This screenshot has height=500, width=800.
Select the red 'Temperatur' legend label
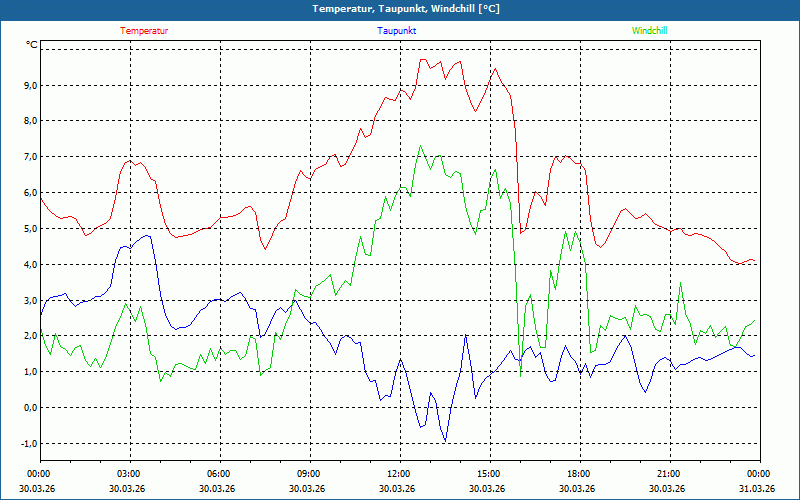(144, 31)
